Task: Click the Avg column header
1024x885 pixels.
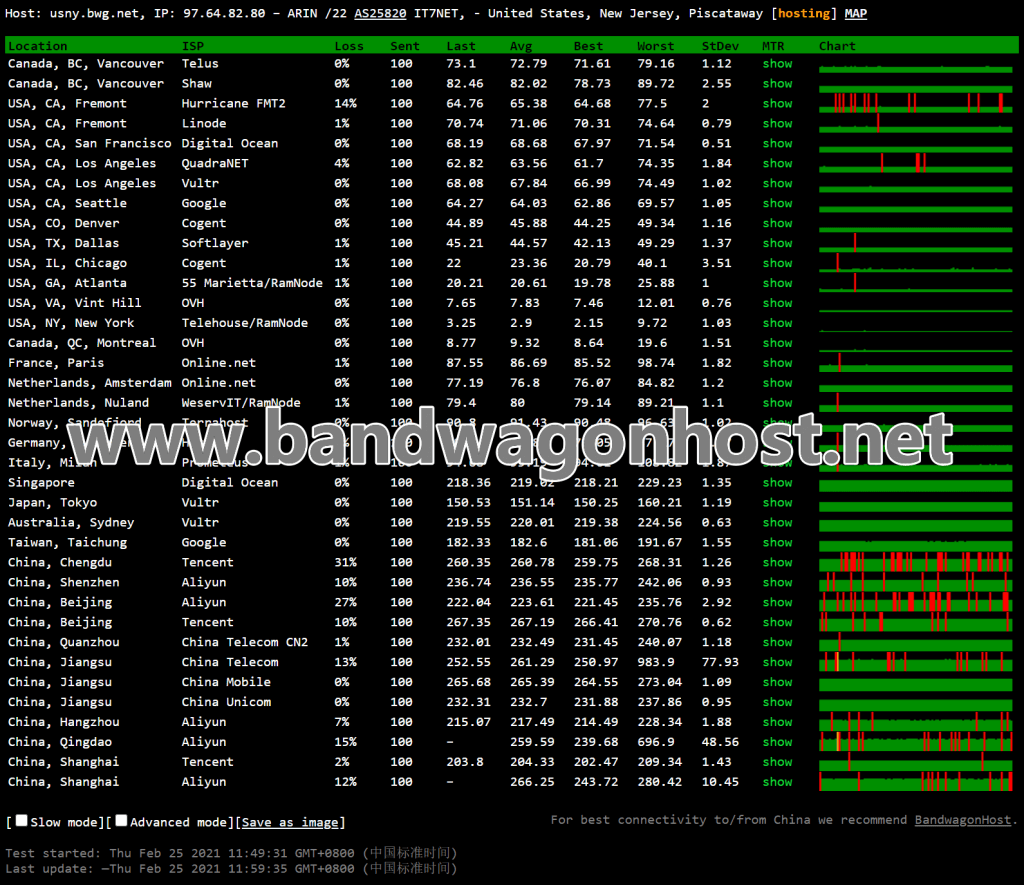Action: click(x=520, y=46)
